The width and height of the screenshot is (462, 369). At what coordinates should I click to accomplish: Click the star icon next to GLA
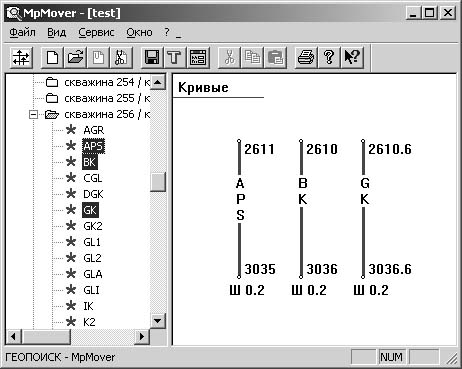(x=71, y=274)
